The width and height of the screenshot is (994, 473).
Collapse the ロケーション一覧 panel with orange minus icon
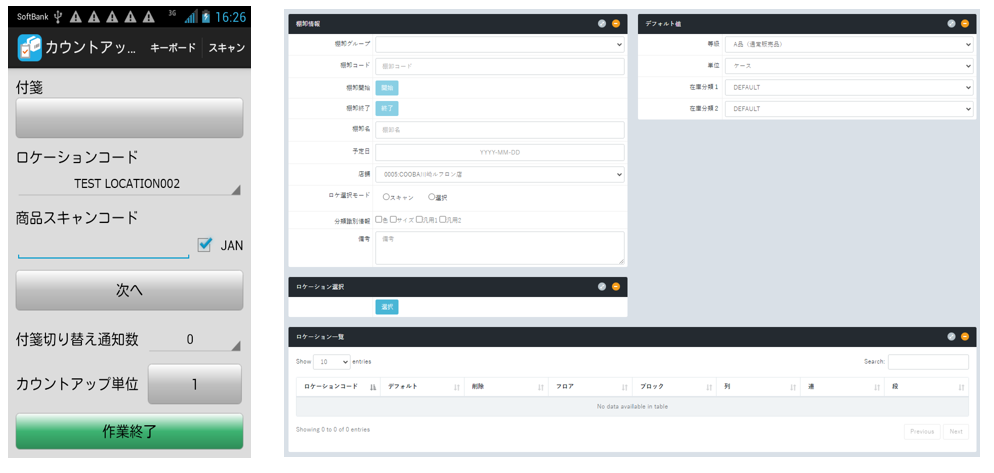click(965, 337)
